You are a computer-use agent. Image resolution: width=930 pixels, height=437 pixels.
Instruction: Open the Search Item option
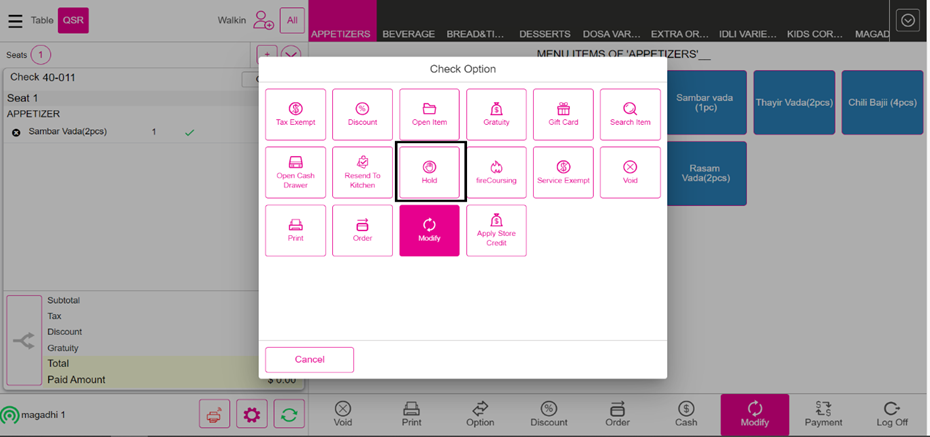pyautogui.click(x=630, y=115)
